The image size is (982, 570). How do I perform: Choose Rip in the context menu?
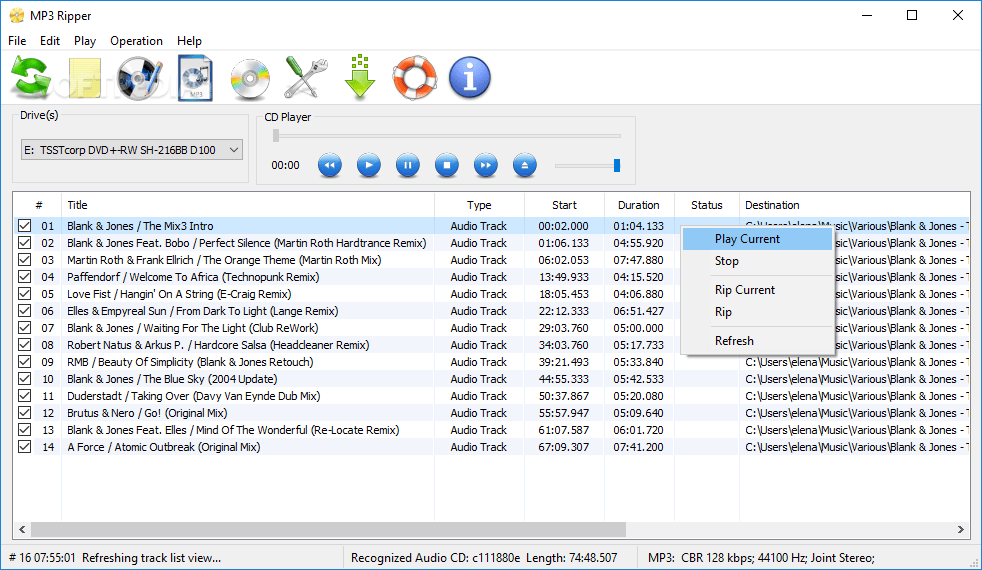click(757, 312)
